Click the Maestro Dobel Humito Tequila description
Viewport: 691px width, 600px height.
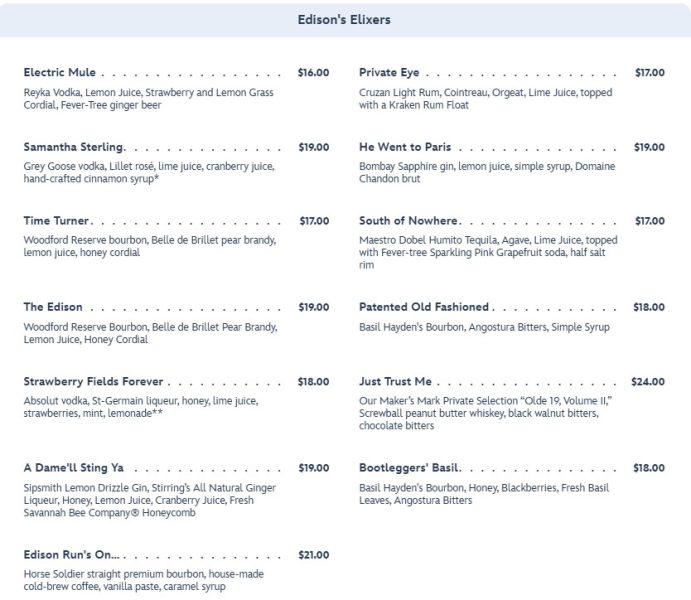[x=487, y=252]
